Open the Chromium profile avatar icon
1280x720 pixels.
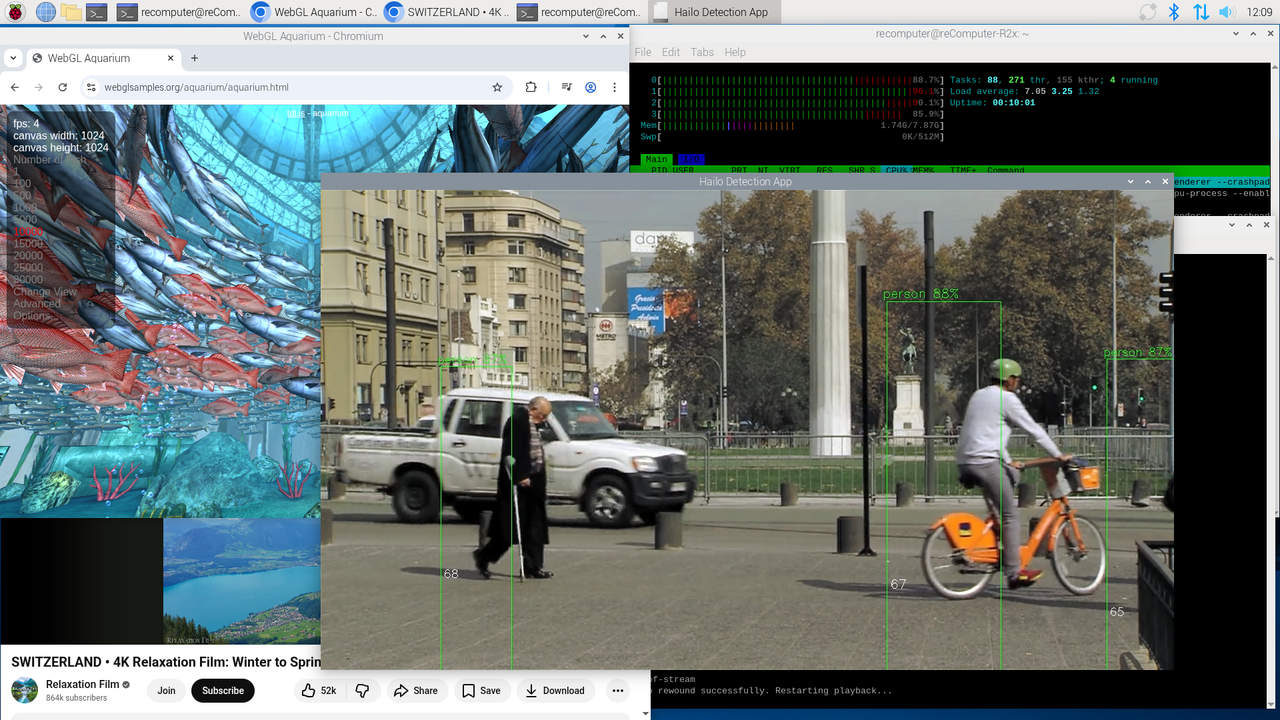click(591, 87)
